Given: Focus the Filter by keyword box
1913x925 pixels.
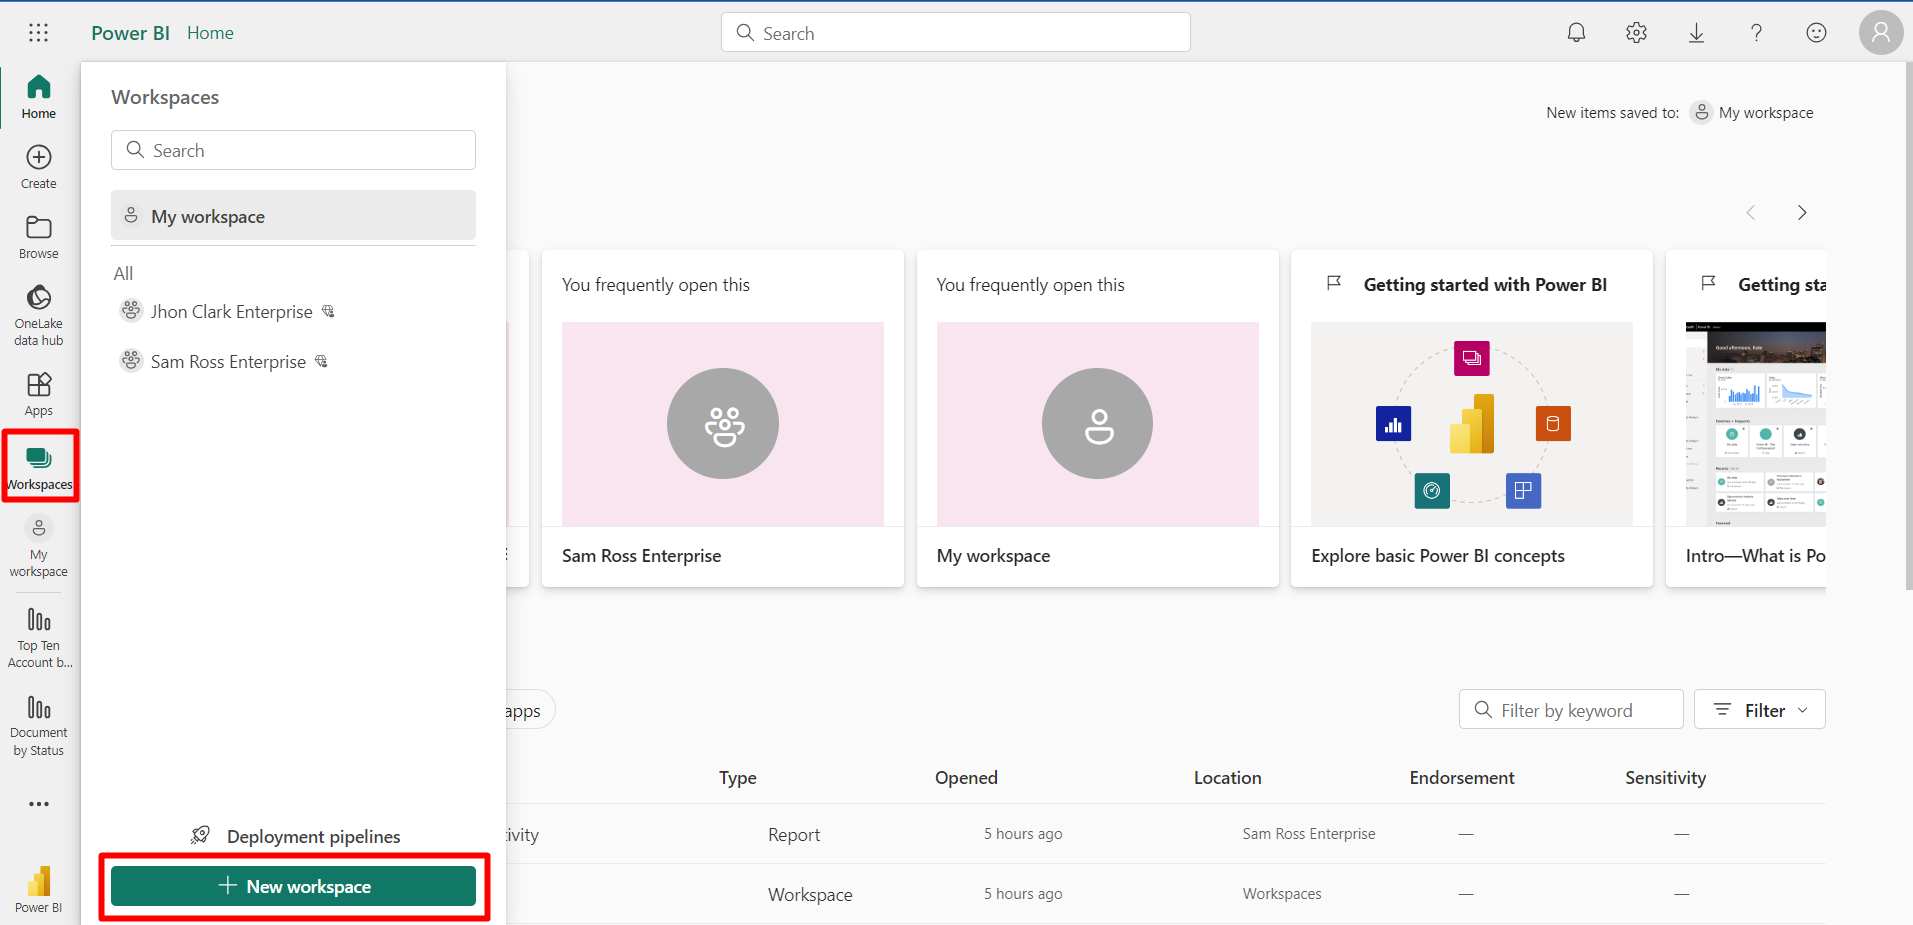Looking at the screenshot, I should point(1571,710).
